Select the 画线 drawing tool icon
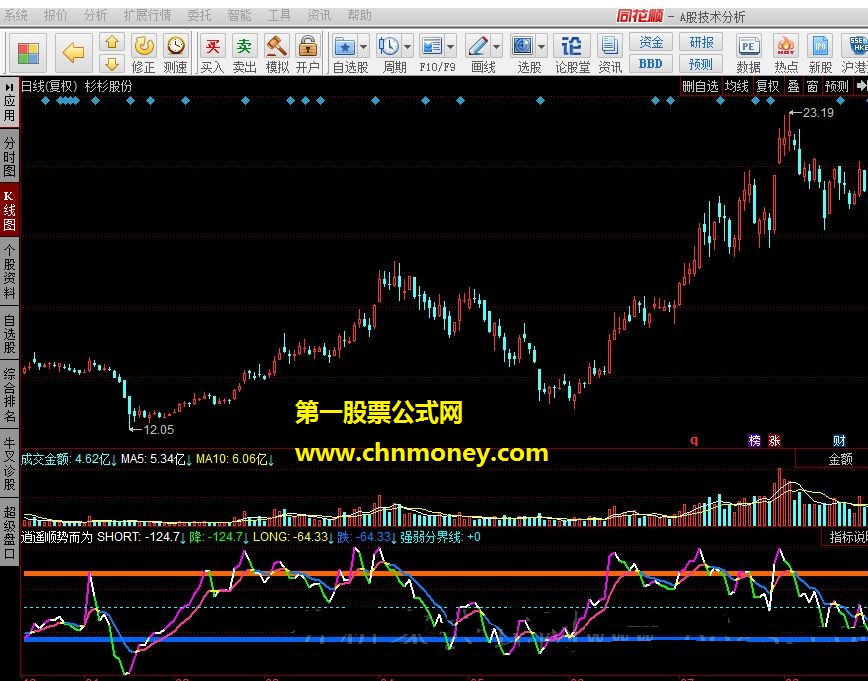The width and height of the screenshot is (868, 681). pyautogui.click(x=477, y=47)
